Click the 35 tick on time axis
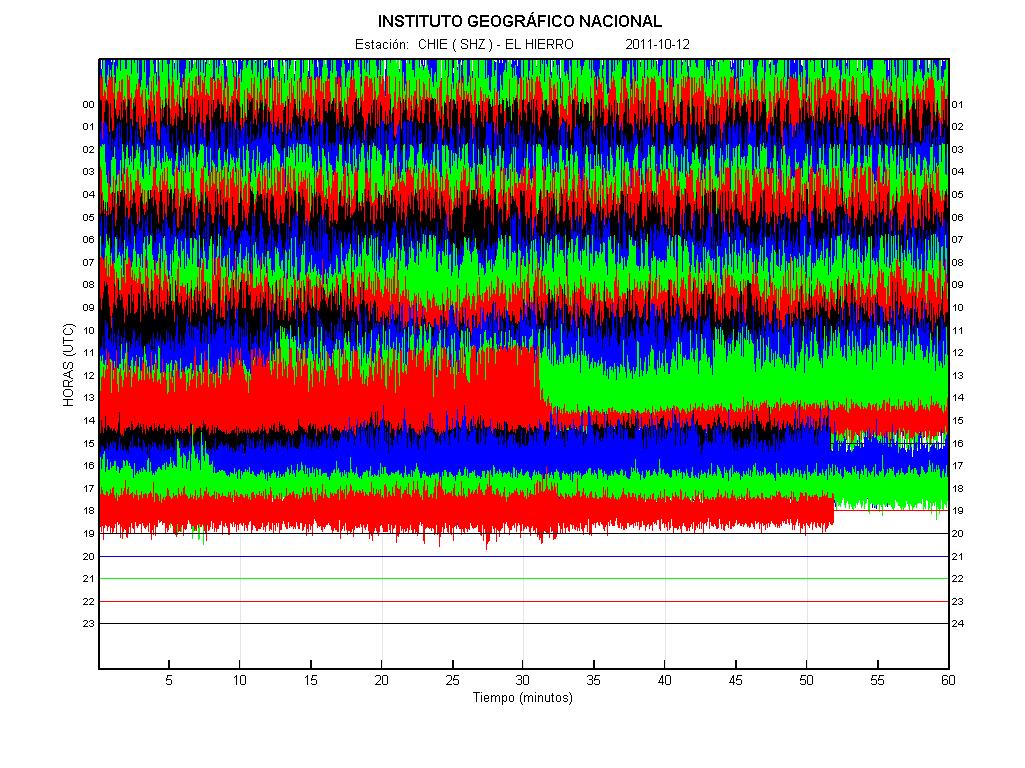 [x=594, y=680]
